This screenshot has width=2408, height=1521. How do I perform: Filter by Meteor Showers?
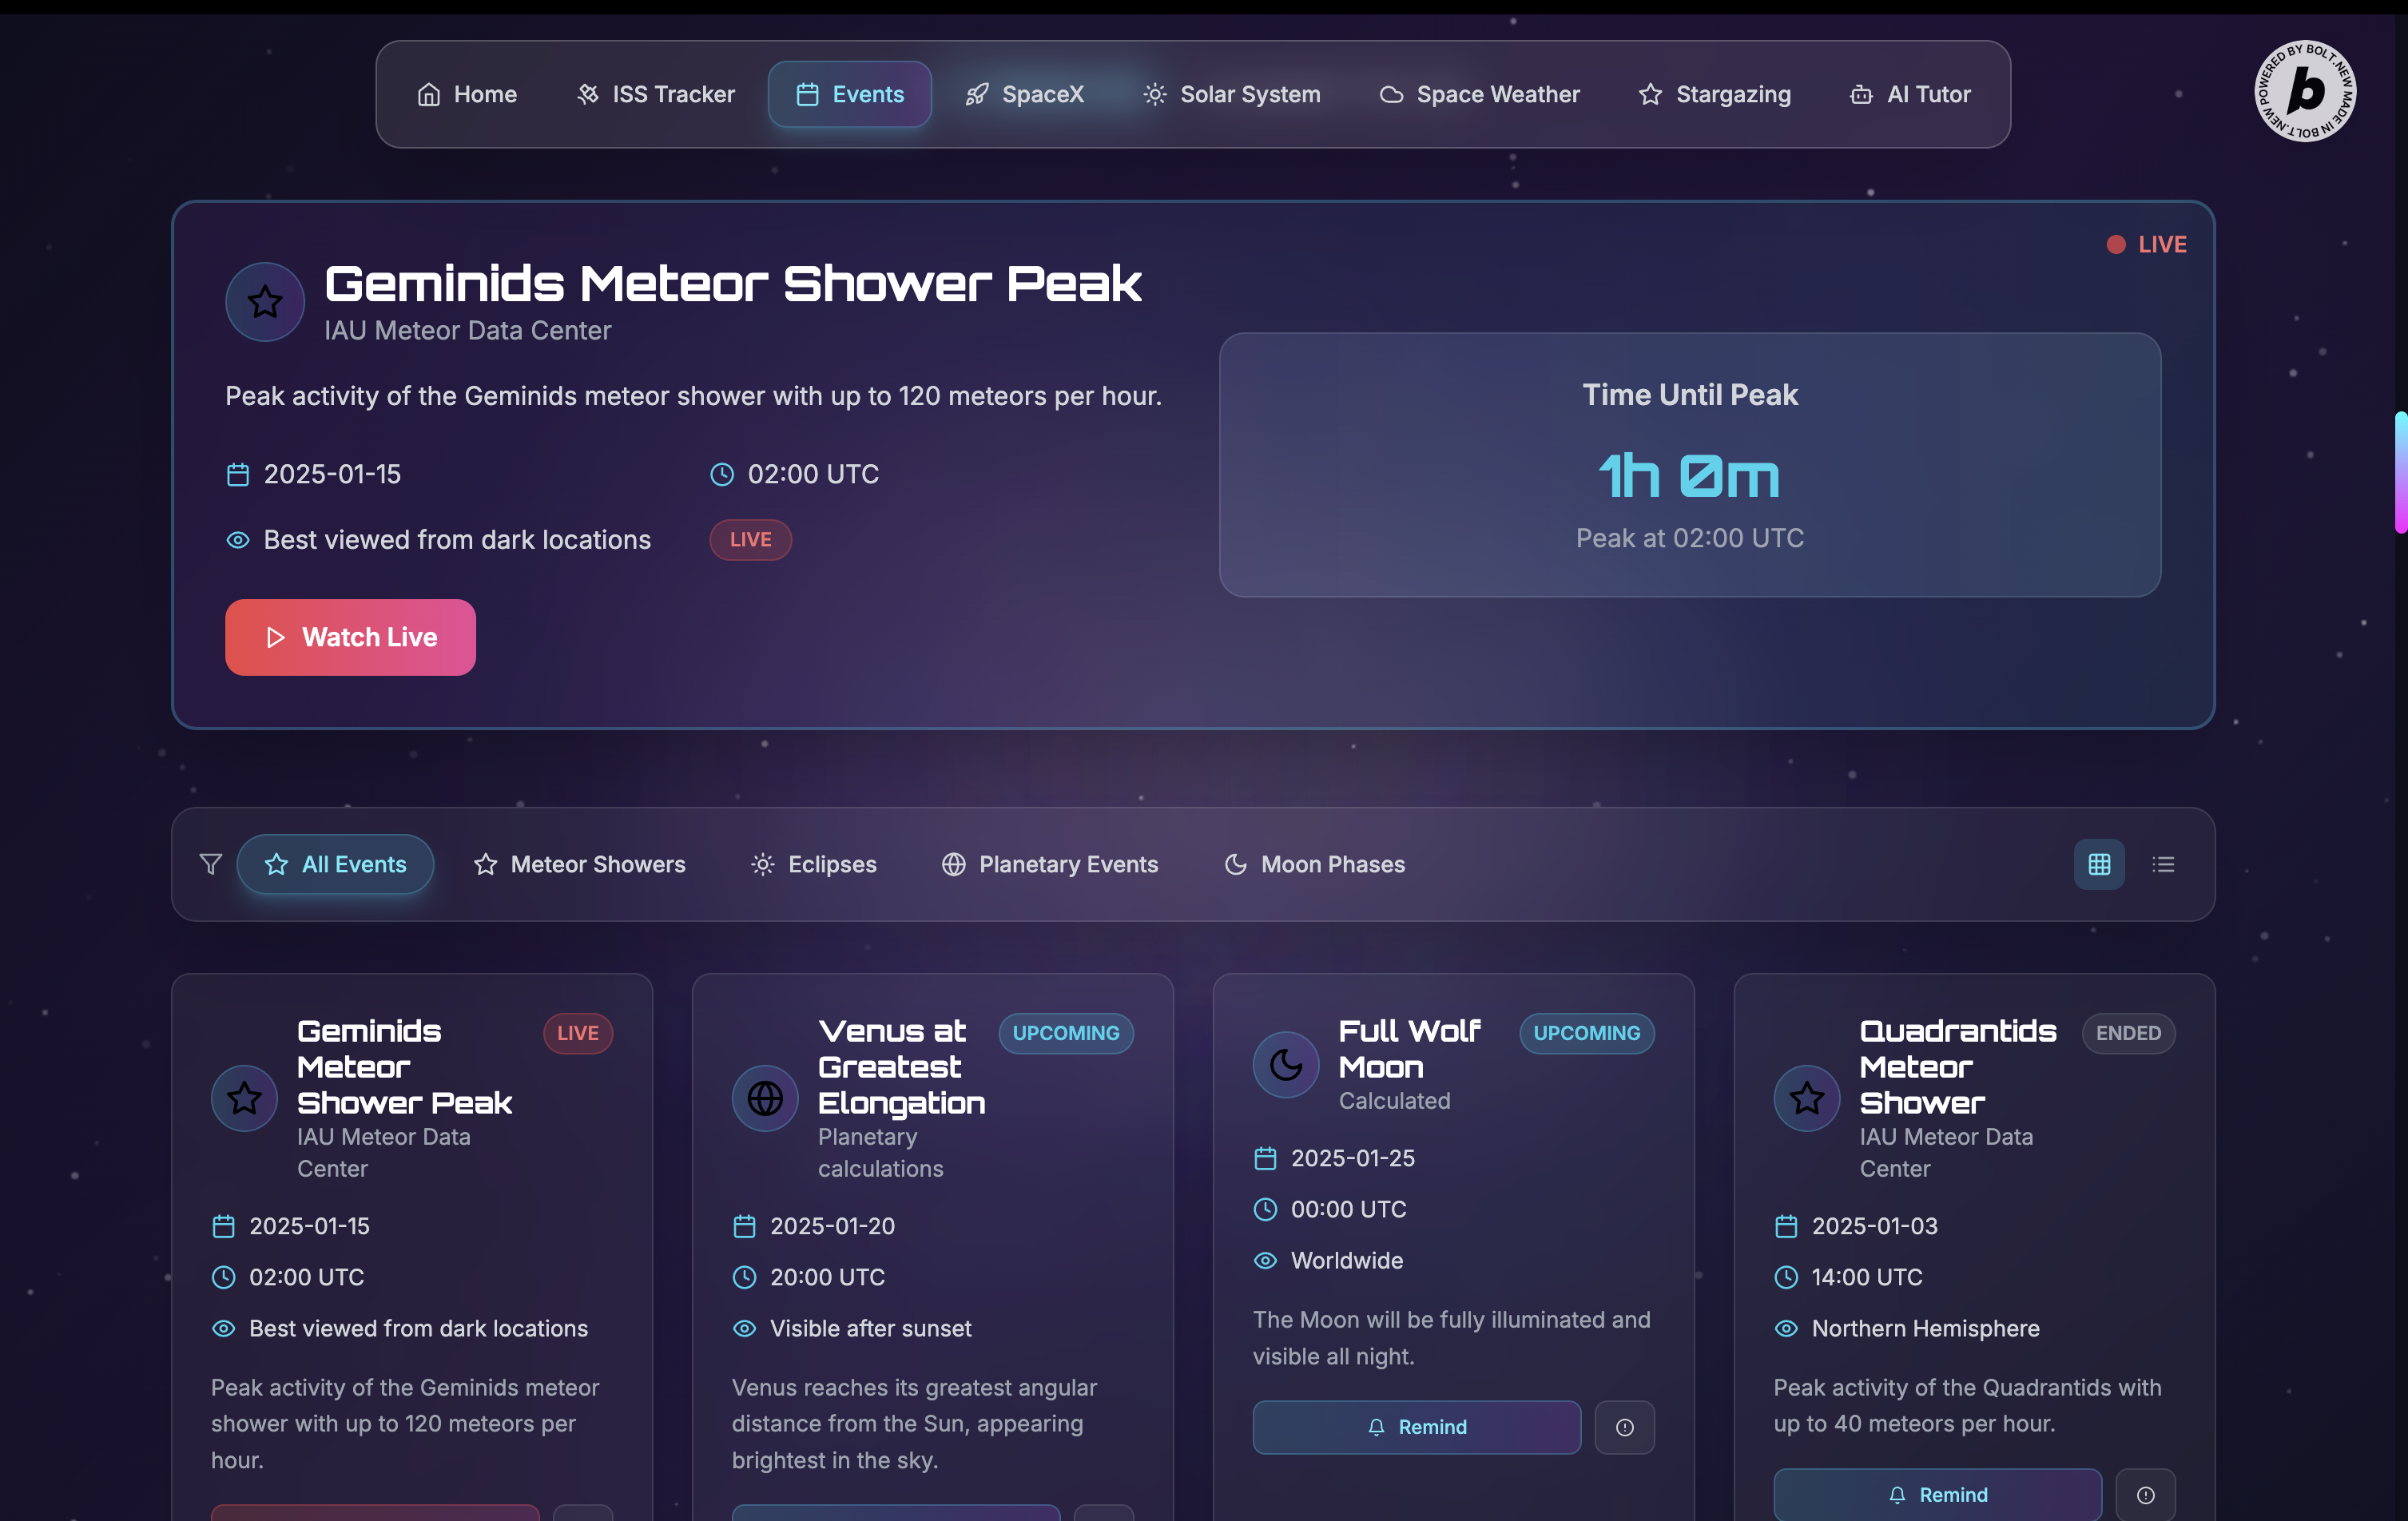point(580,864)
